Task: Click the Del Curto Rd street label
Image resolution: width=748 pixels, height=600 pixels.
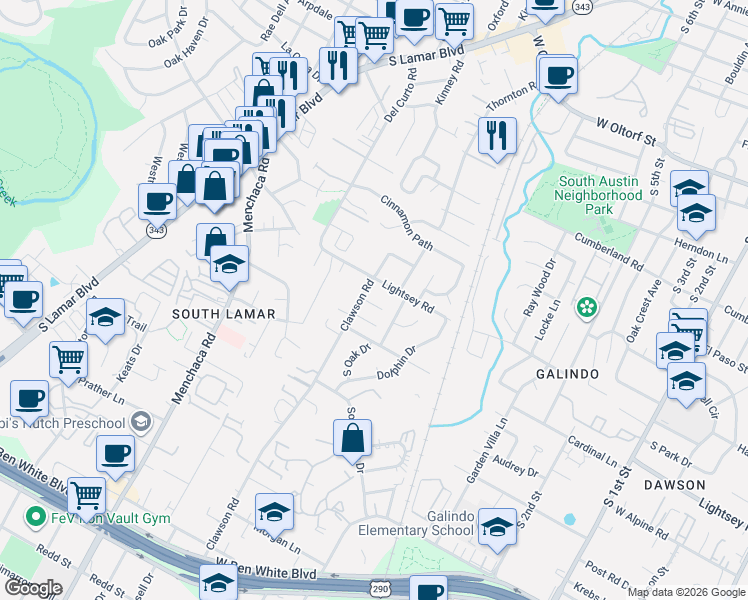Action: coord(400,95)
